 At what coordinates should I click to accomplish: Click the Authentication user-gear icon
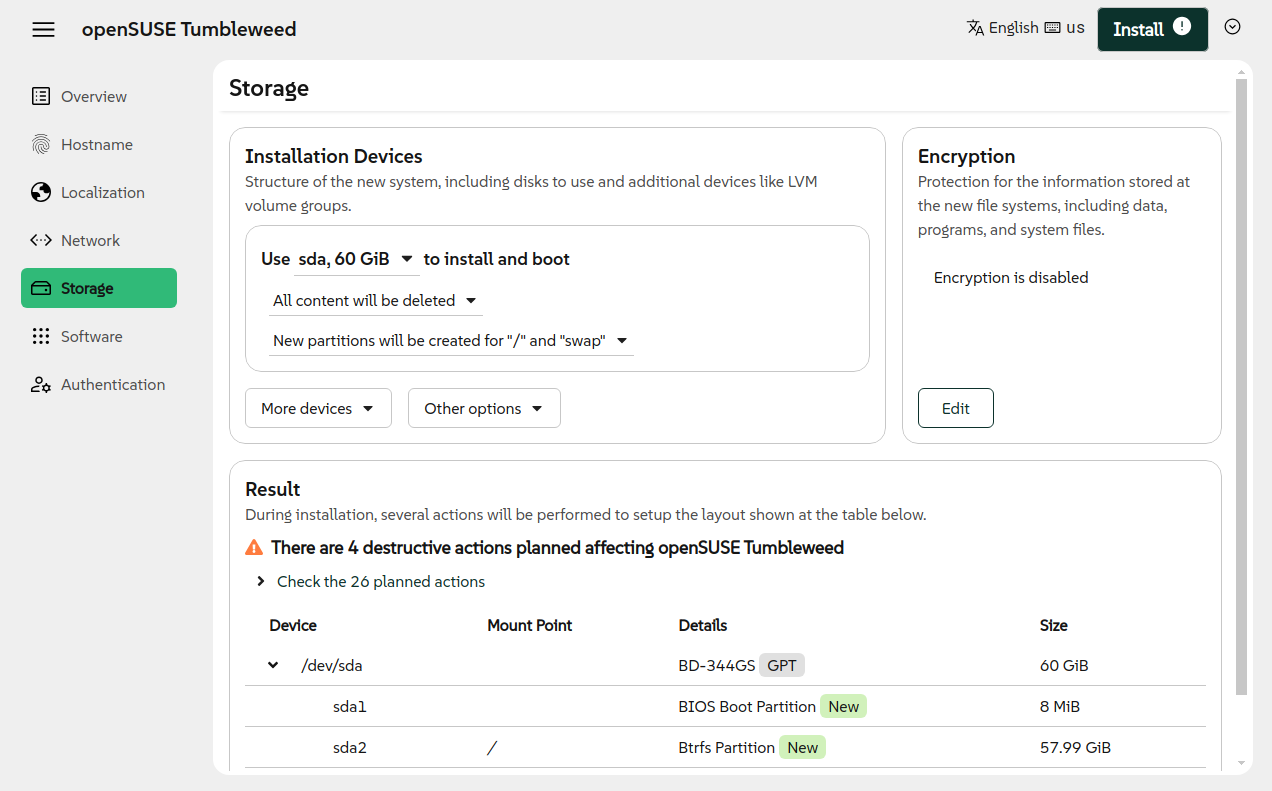[x=41, y=384]
